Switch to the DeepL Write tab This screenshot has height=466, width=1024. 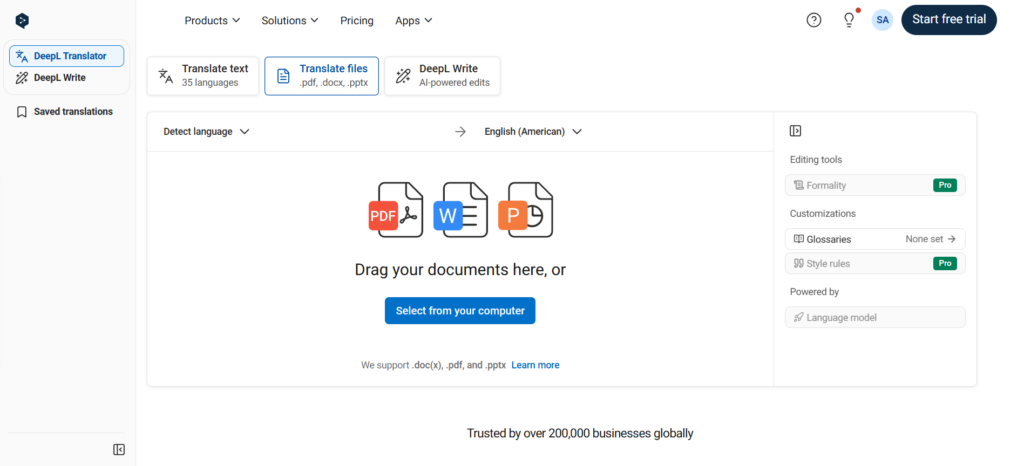pyautogui.click(x=442, y=76)
